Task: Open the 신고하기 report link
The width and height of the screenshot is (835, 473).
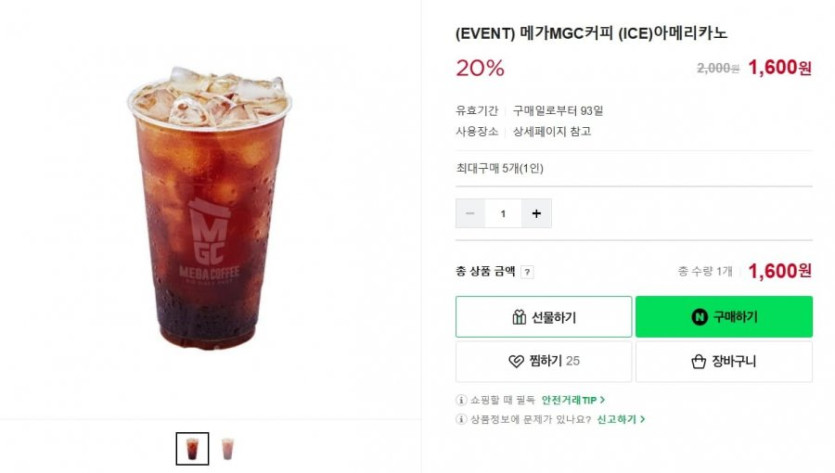Action: coord(620,420)
